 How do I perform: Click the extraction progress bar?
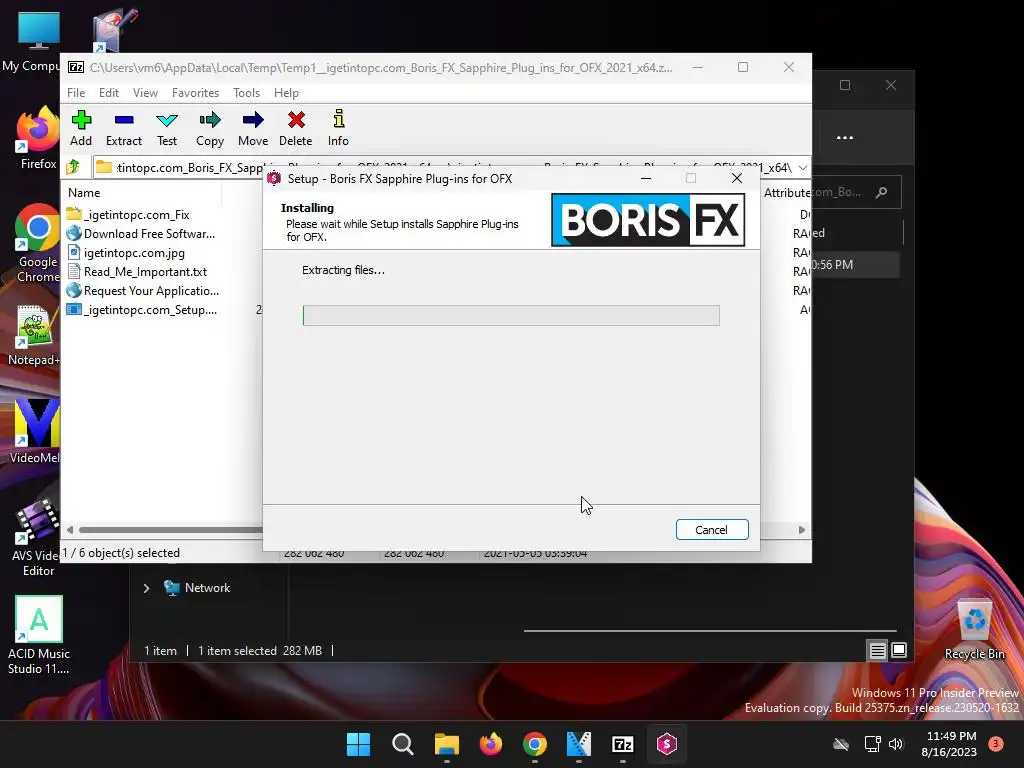511,315
